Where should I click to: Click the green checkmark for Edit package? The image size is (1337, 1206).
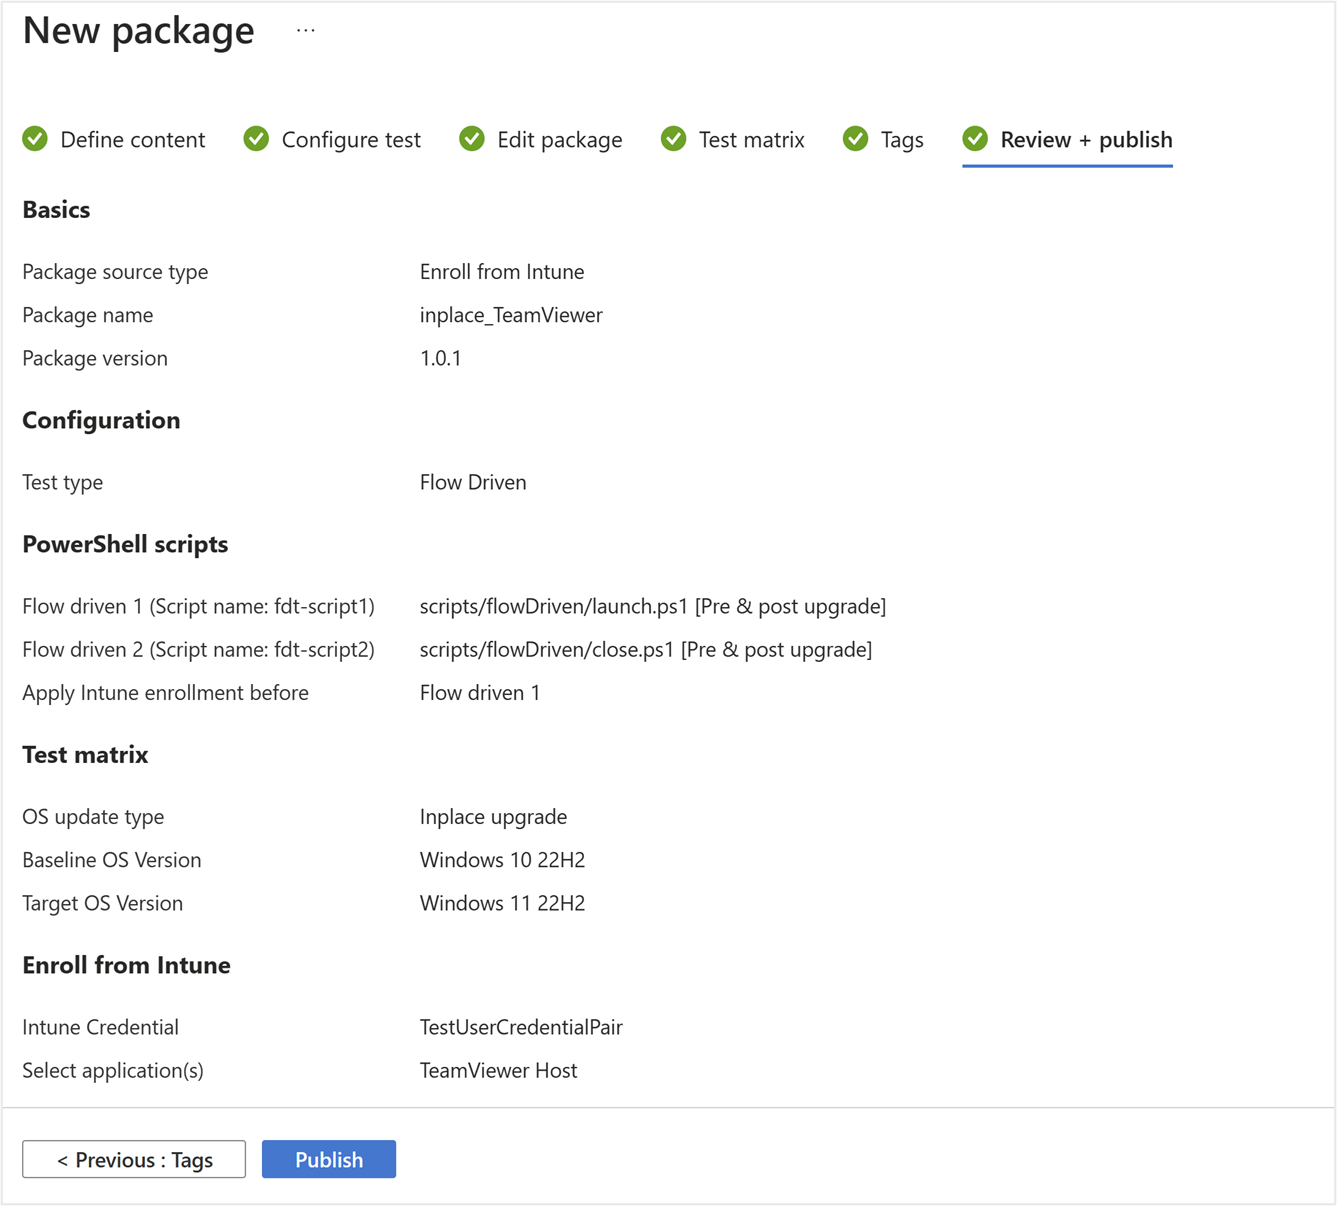pos(472,139)
